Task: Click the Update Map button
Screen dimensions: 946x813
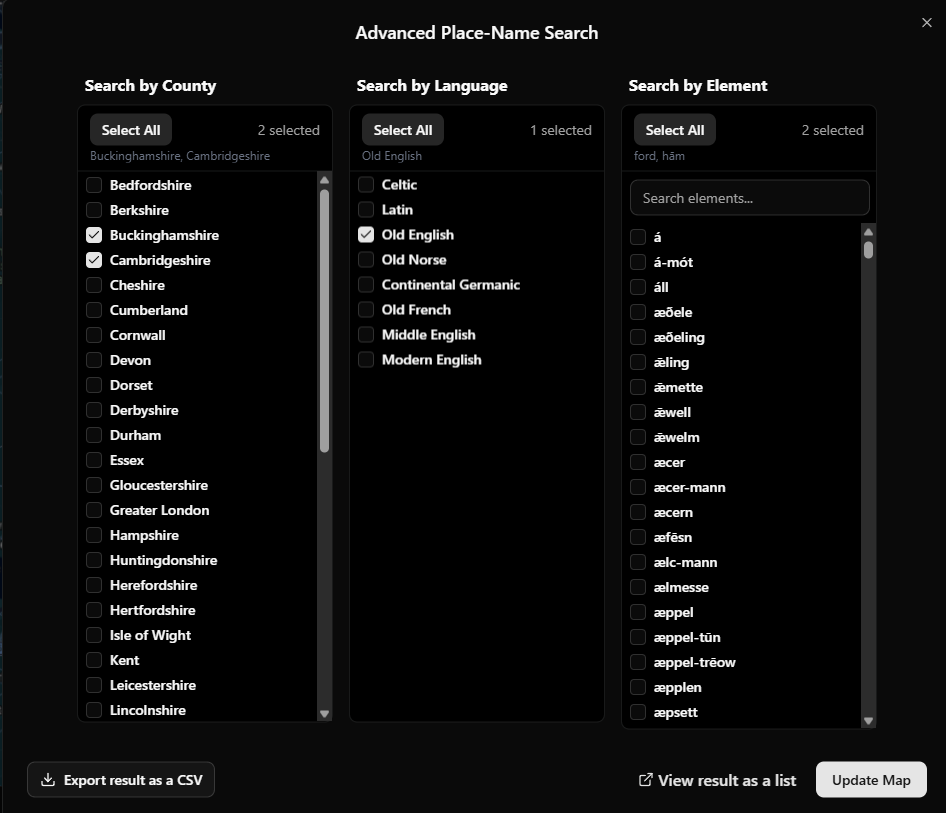Action: [x=870, y=780]
